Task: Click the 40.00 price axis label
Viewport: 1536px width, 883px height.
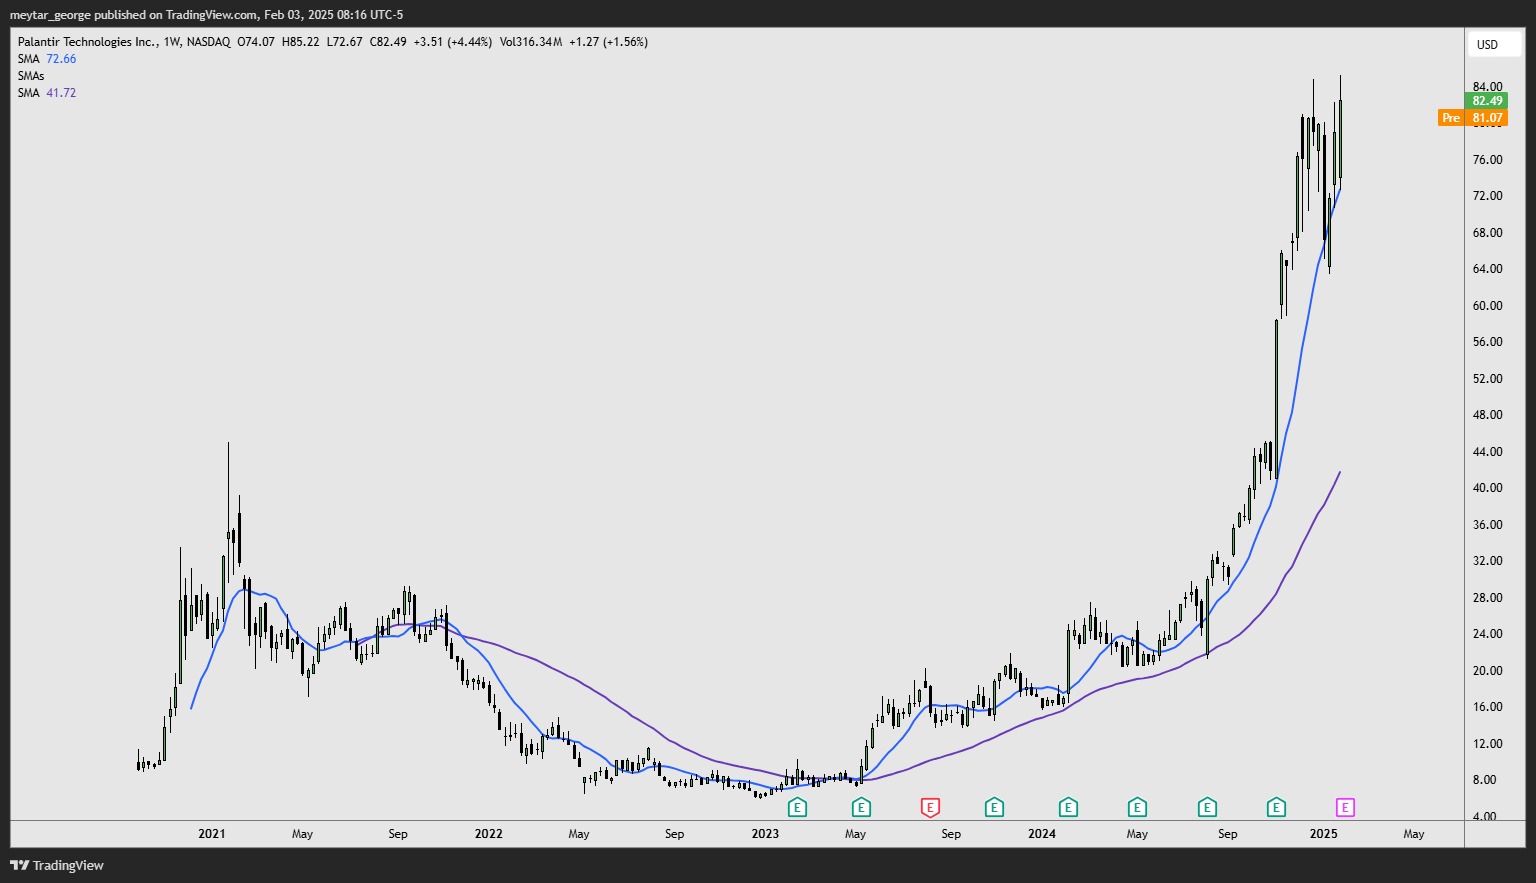Action: [x=1487, y=488]
